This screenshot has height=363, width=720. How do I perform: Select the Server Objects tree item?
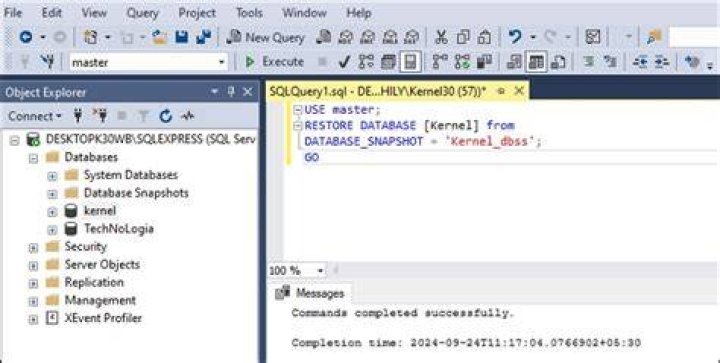point(102,265)
